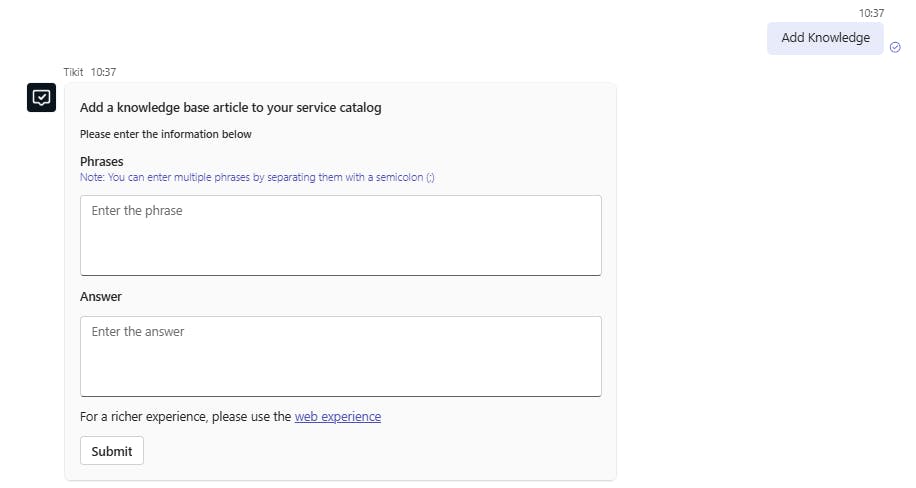Screen dimensions: 916x488
Task: Focus the Phrases text box
Action: click(x=340, y=235)
